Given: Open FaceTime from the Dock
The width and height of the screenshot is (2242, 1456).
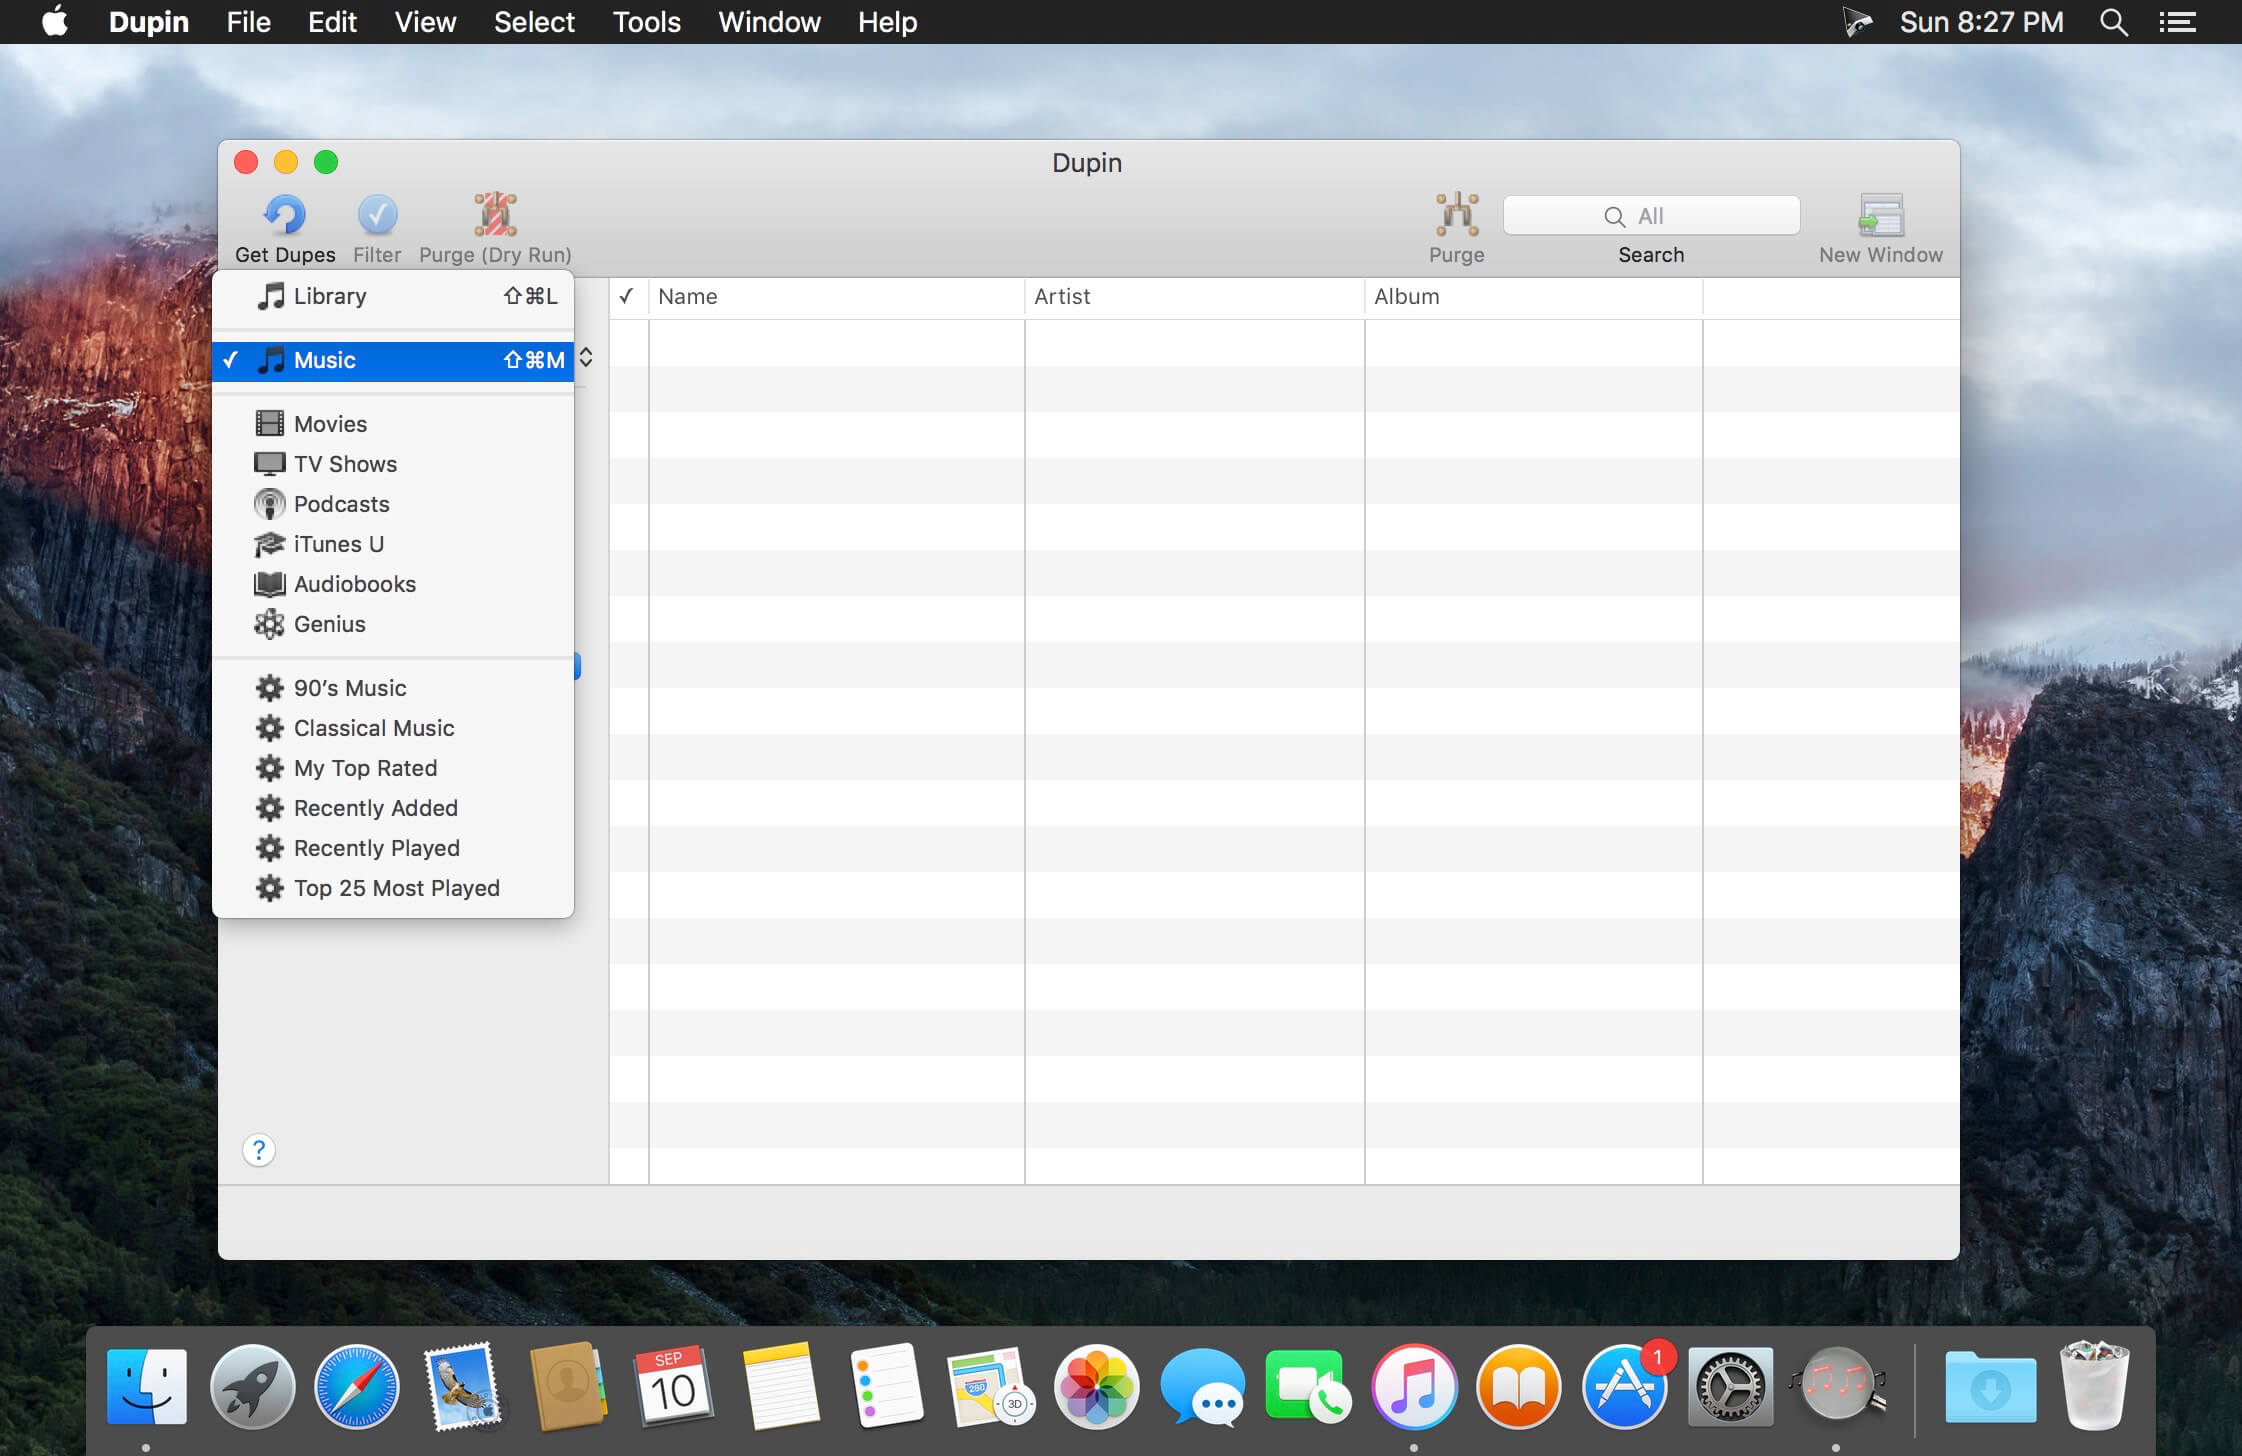Looking at the screenshot, I should (1308, 1386).
